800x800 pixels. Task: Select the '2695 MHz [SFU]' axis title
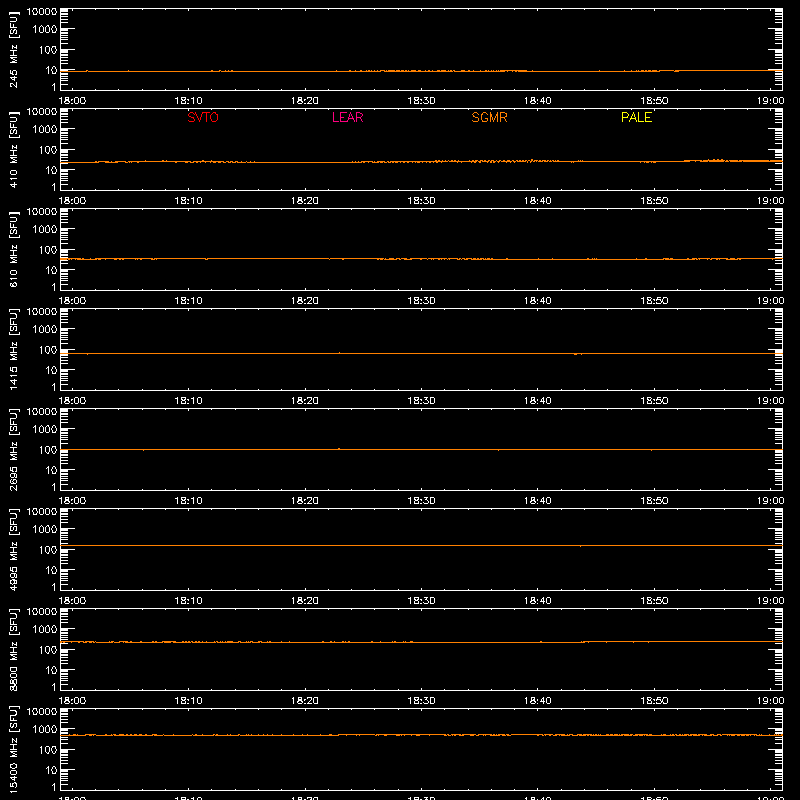13,449
